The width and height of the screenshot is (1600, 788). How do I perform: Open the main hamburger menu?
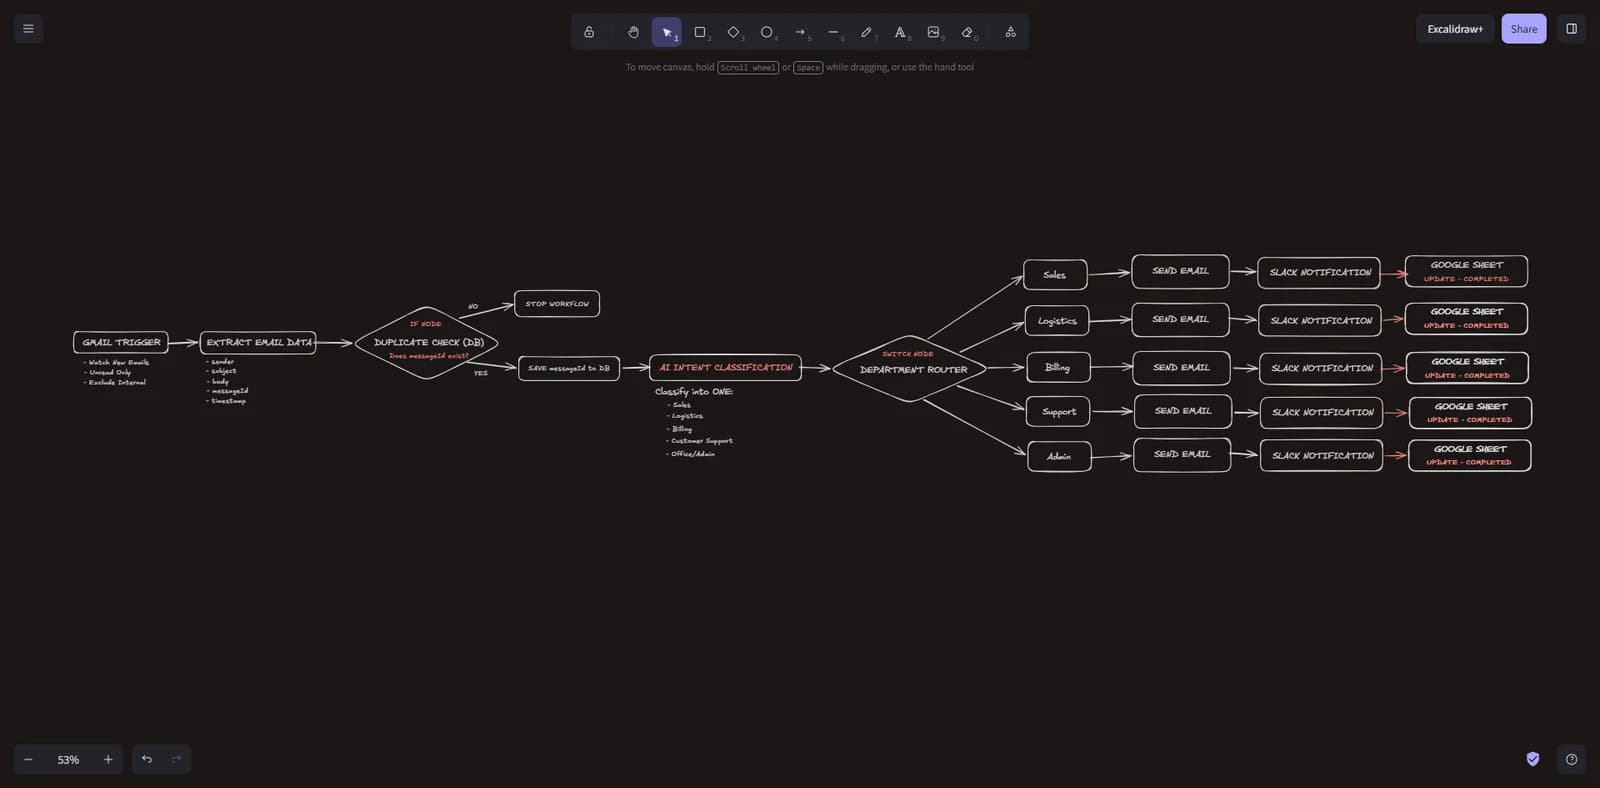(28, 29)
